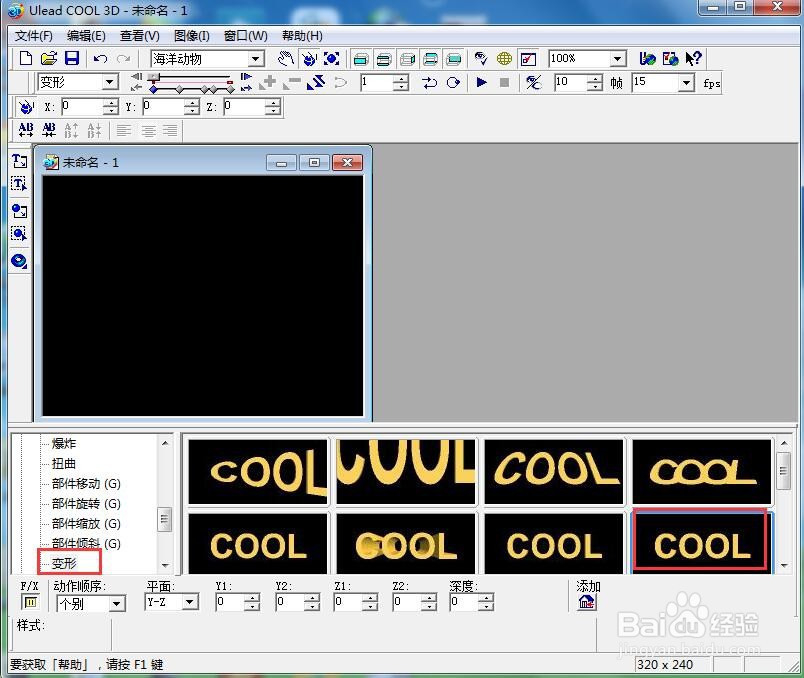Open the 查看(V) menu
Screen dimensions: 804x678
139,36
